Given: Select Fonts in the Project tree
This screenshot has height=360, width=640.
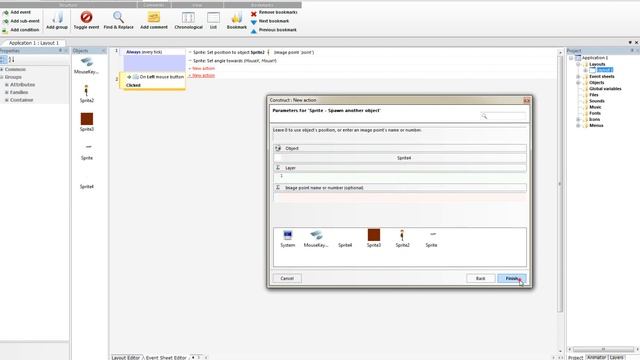Looking at the screenshot, I should pyautogui.click(x=595, y=113).
